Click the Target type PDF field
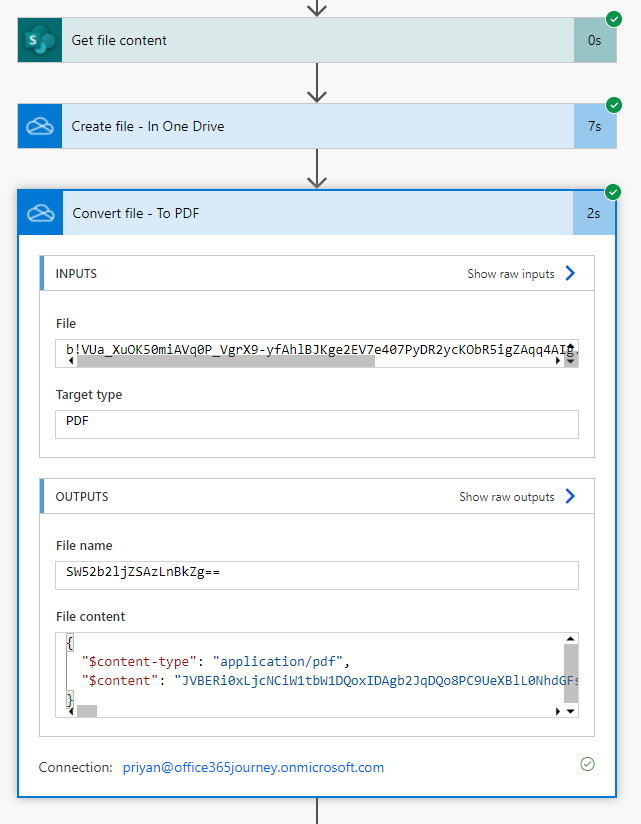This screenshot has height=824, width=641. tap(317, 424)
